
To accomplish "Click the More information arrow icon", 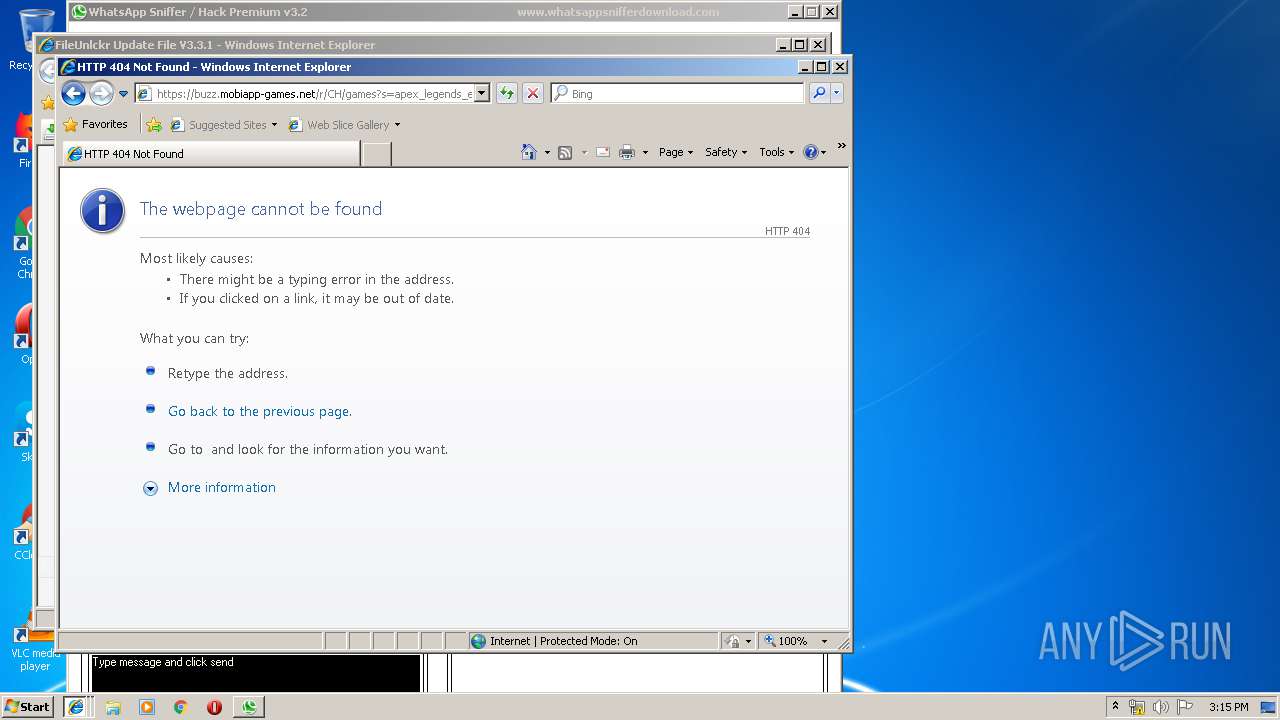I will point(150,488).
